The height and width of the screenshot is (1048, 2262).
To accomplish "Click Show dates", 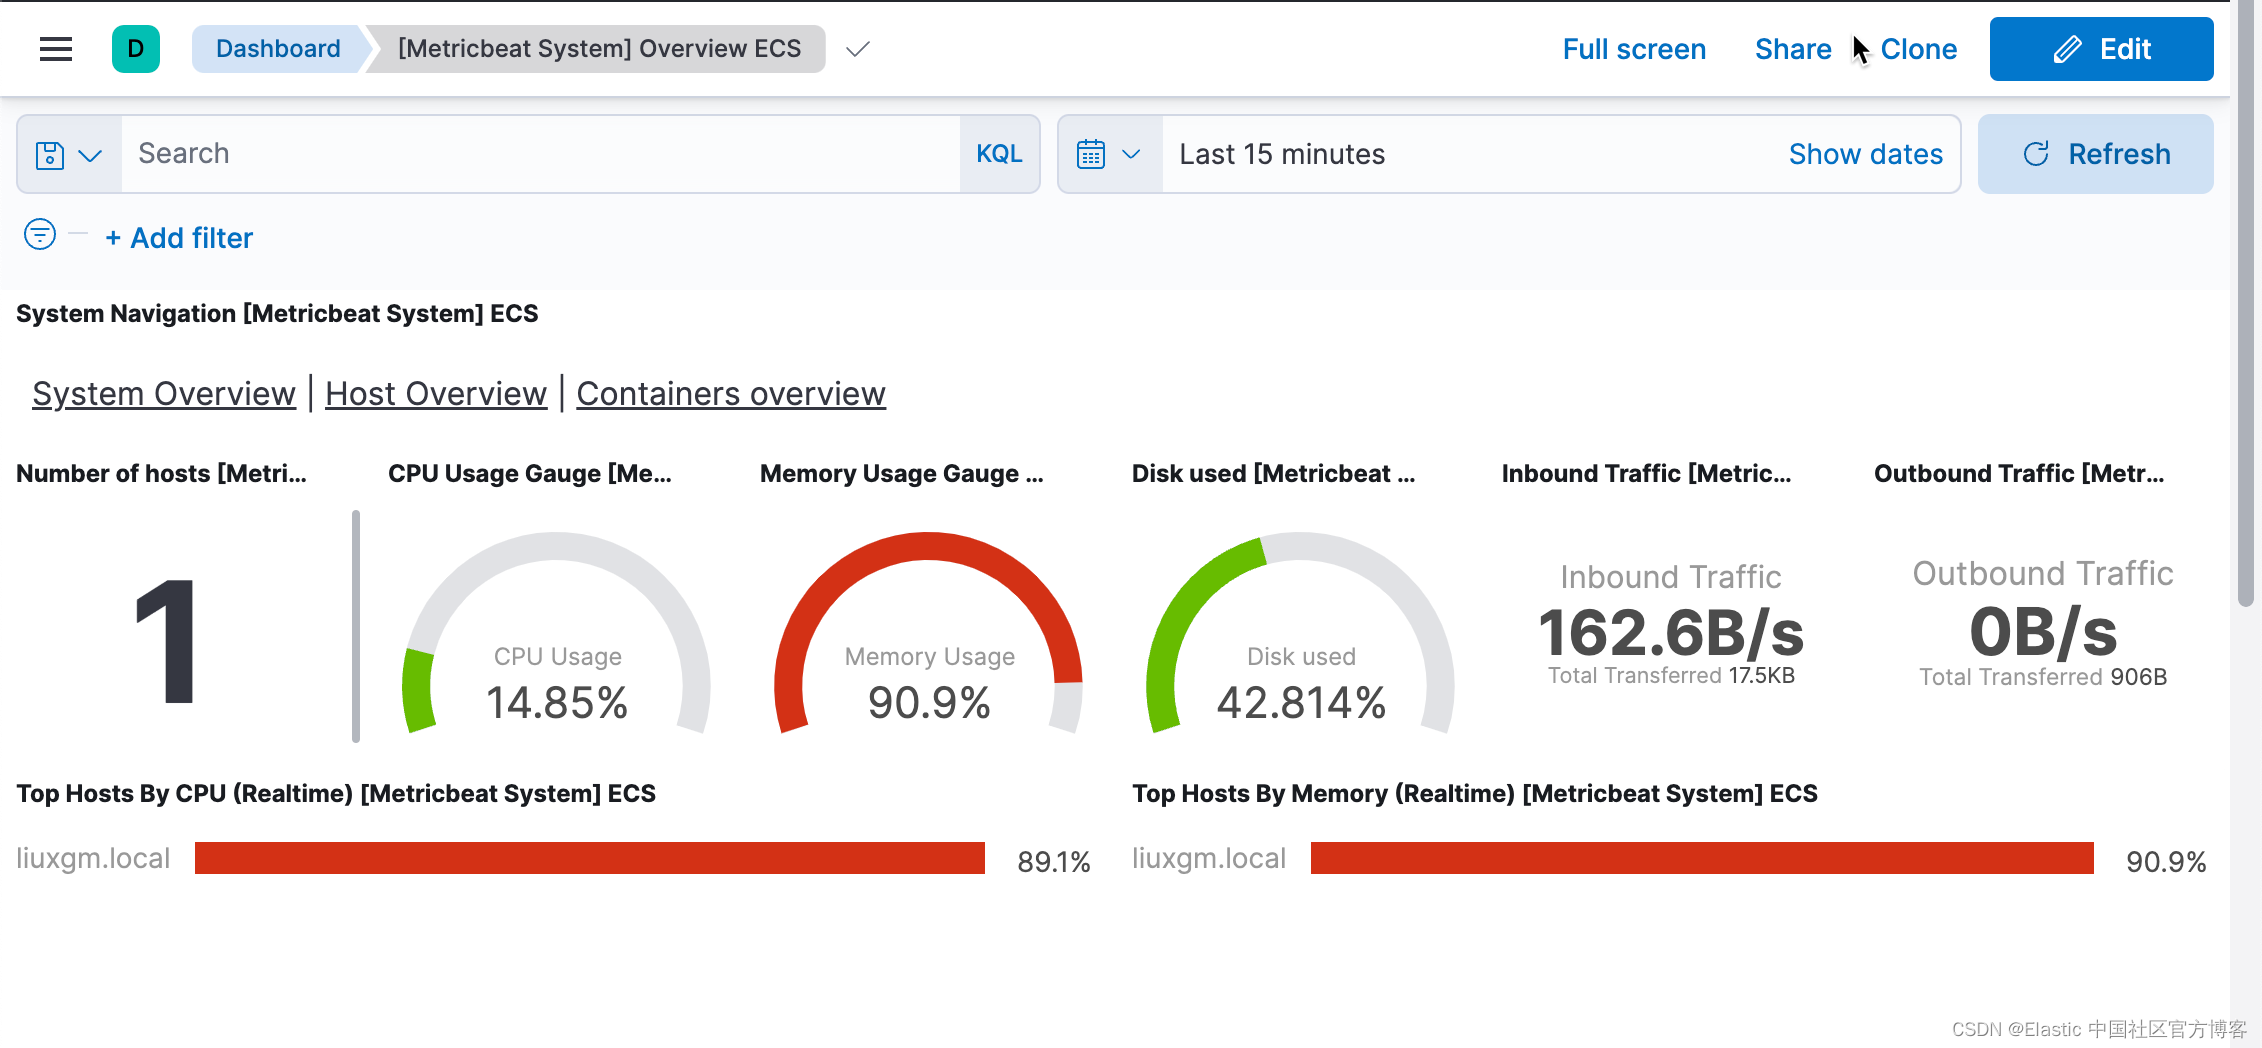I will tap(1865, 154).
